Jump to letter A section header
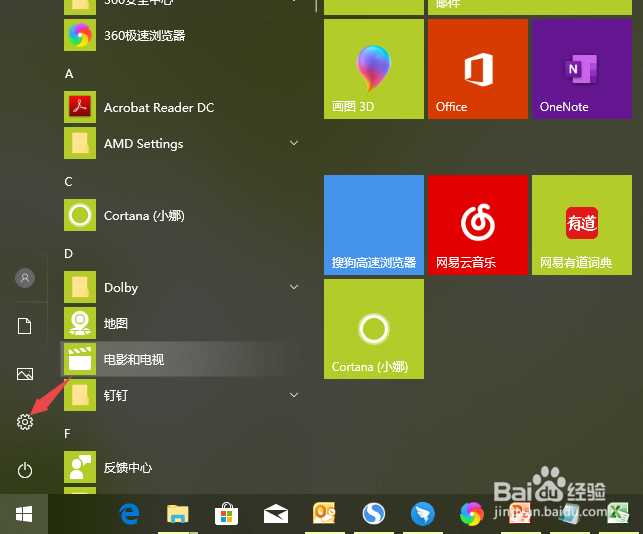 pos(69,74)
